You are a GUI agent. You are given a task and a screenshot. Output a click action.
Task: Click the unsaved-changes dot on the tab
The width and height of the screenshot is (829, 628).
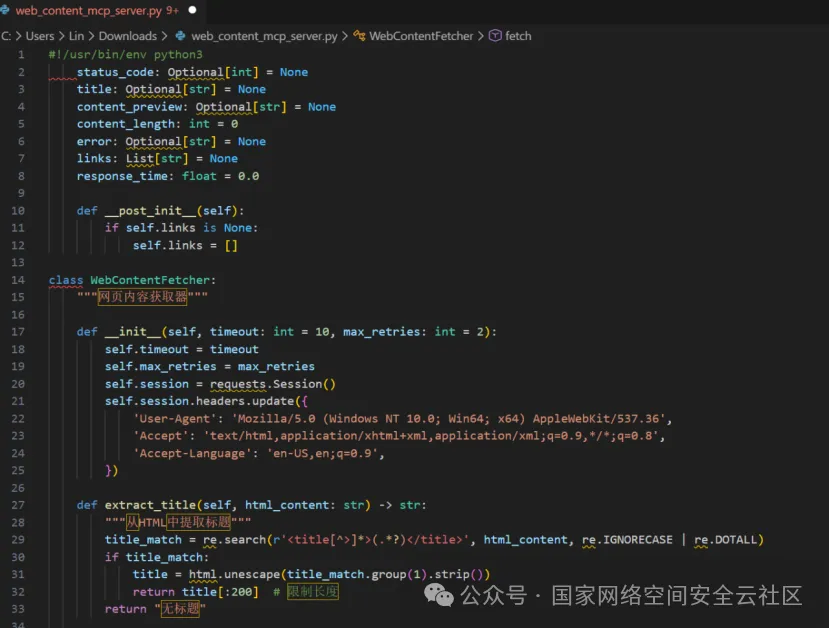(192, 10)
